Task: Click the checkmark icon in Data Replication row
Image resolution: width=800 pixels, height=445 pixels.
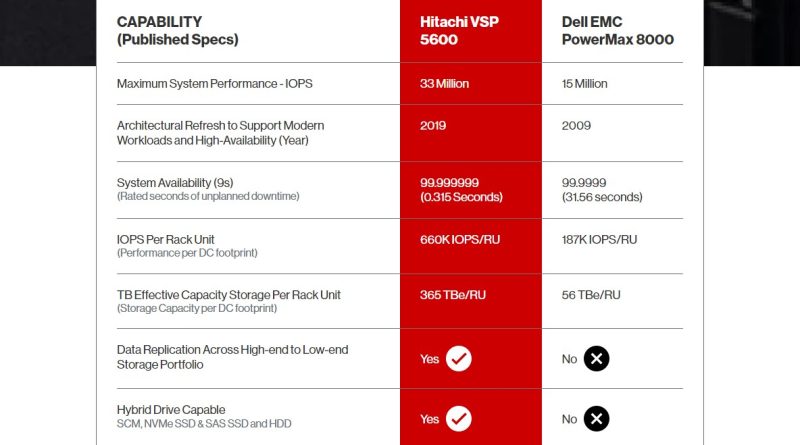Action: [x=459, y=358]
